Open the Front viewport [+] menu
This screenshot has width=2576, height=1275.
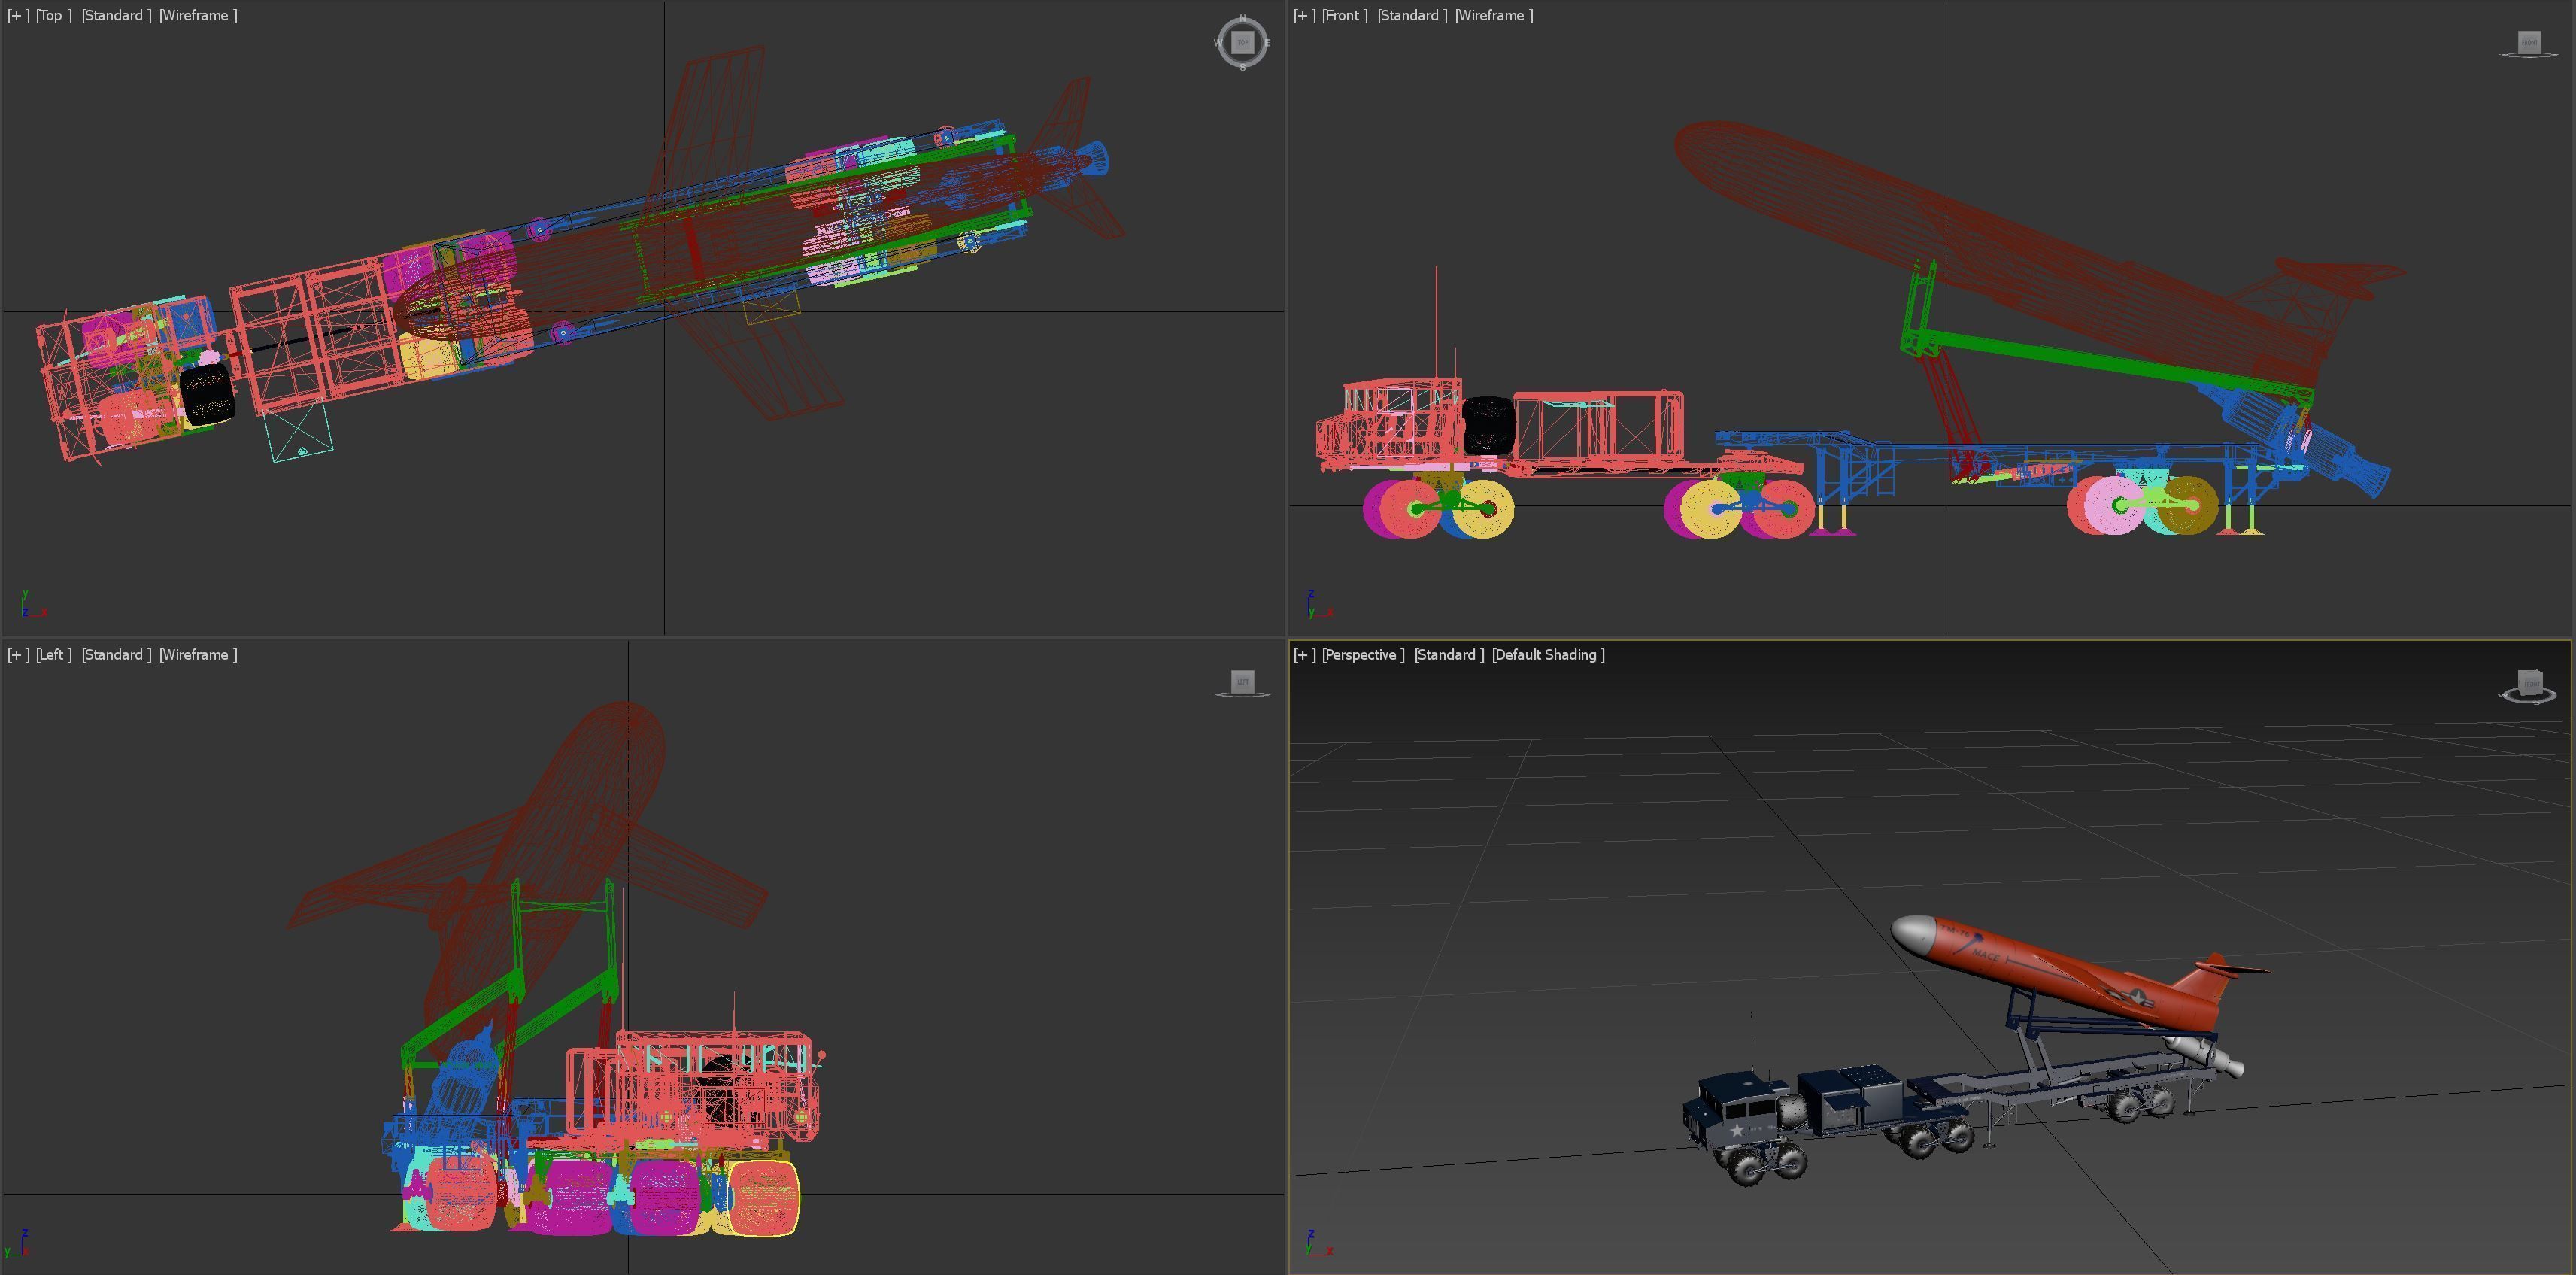[x=1304, y=15]
